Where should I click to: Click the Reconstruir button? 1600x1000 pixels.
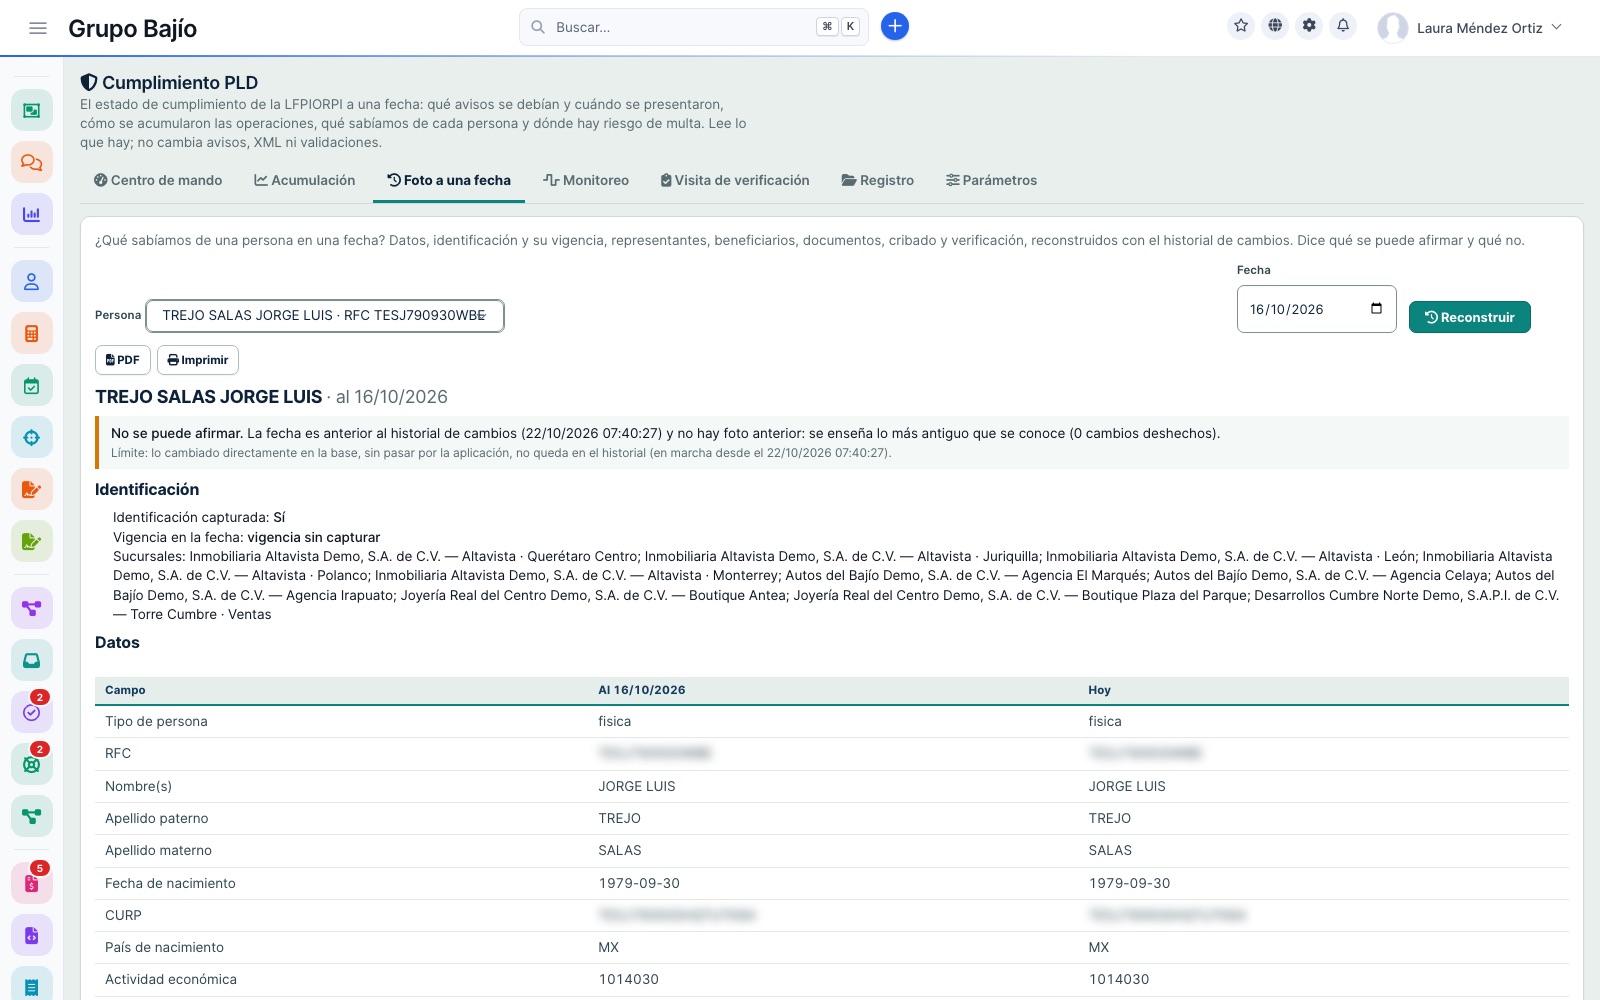coord(1470,317)
